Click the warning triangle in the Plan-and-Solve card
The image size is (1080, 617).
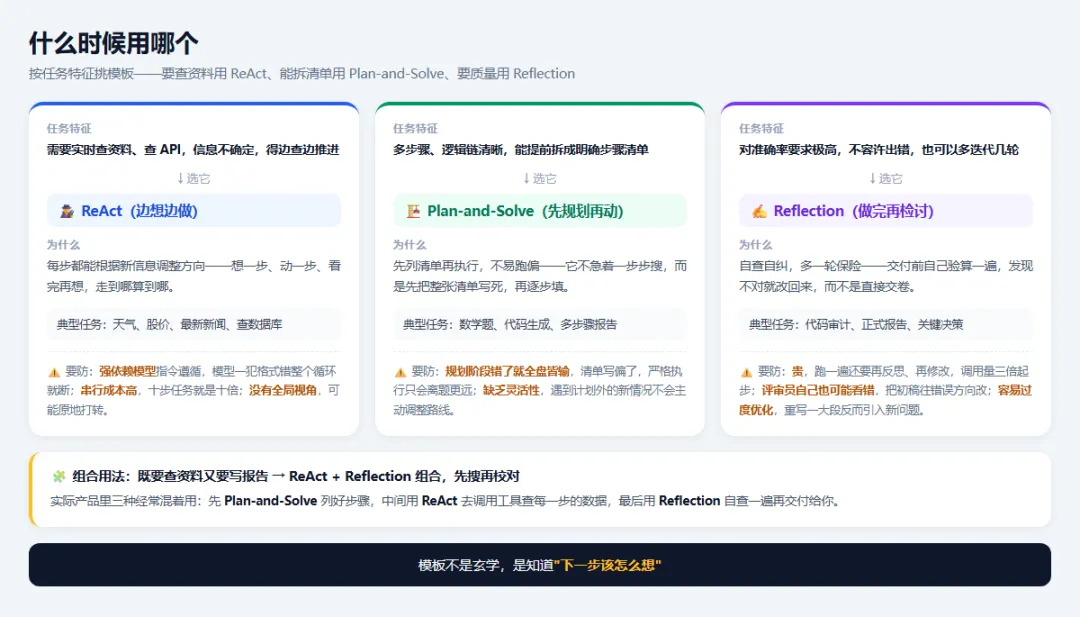(x=400, y=372)
